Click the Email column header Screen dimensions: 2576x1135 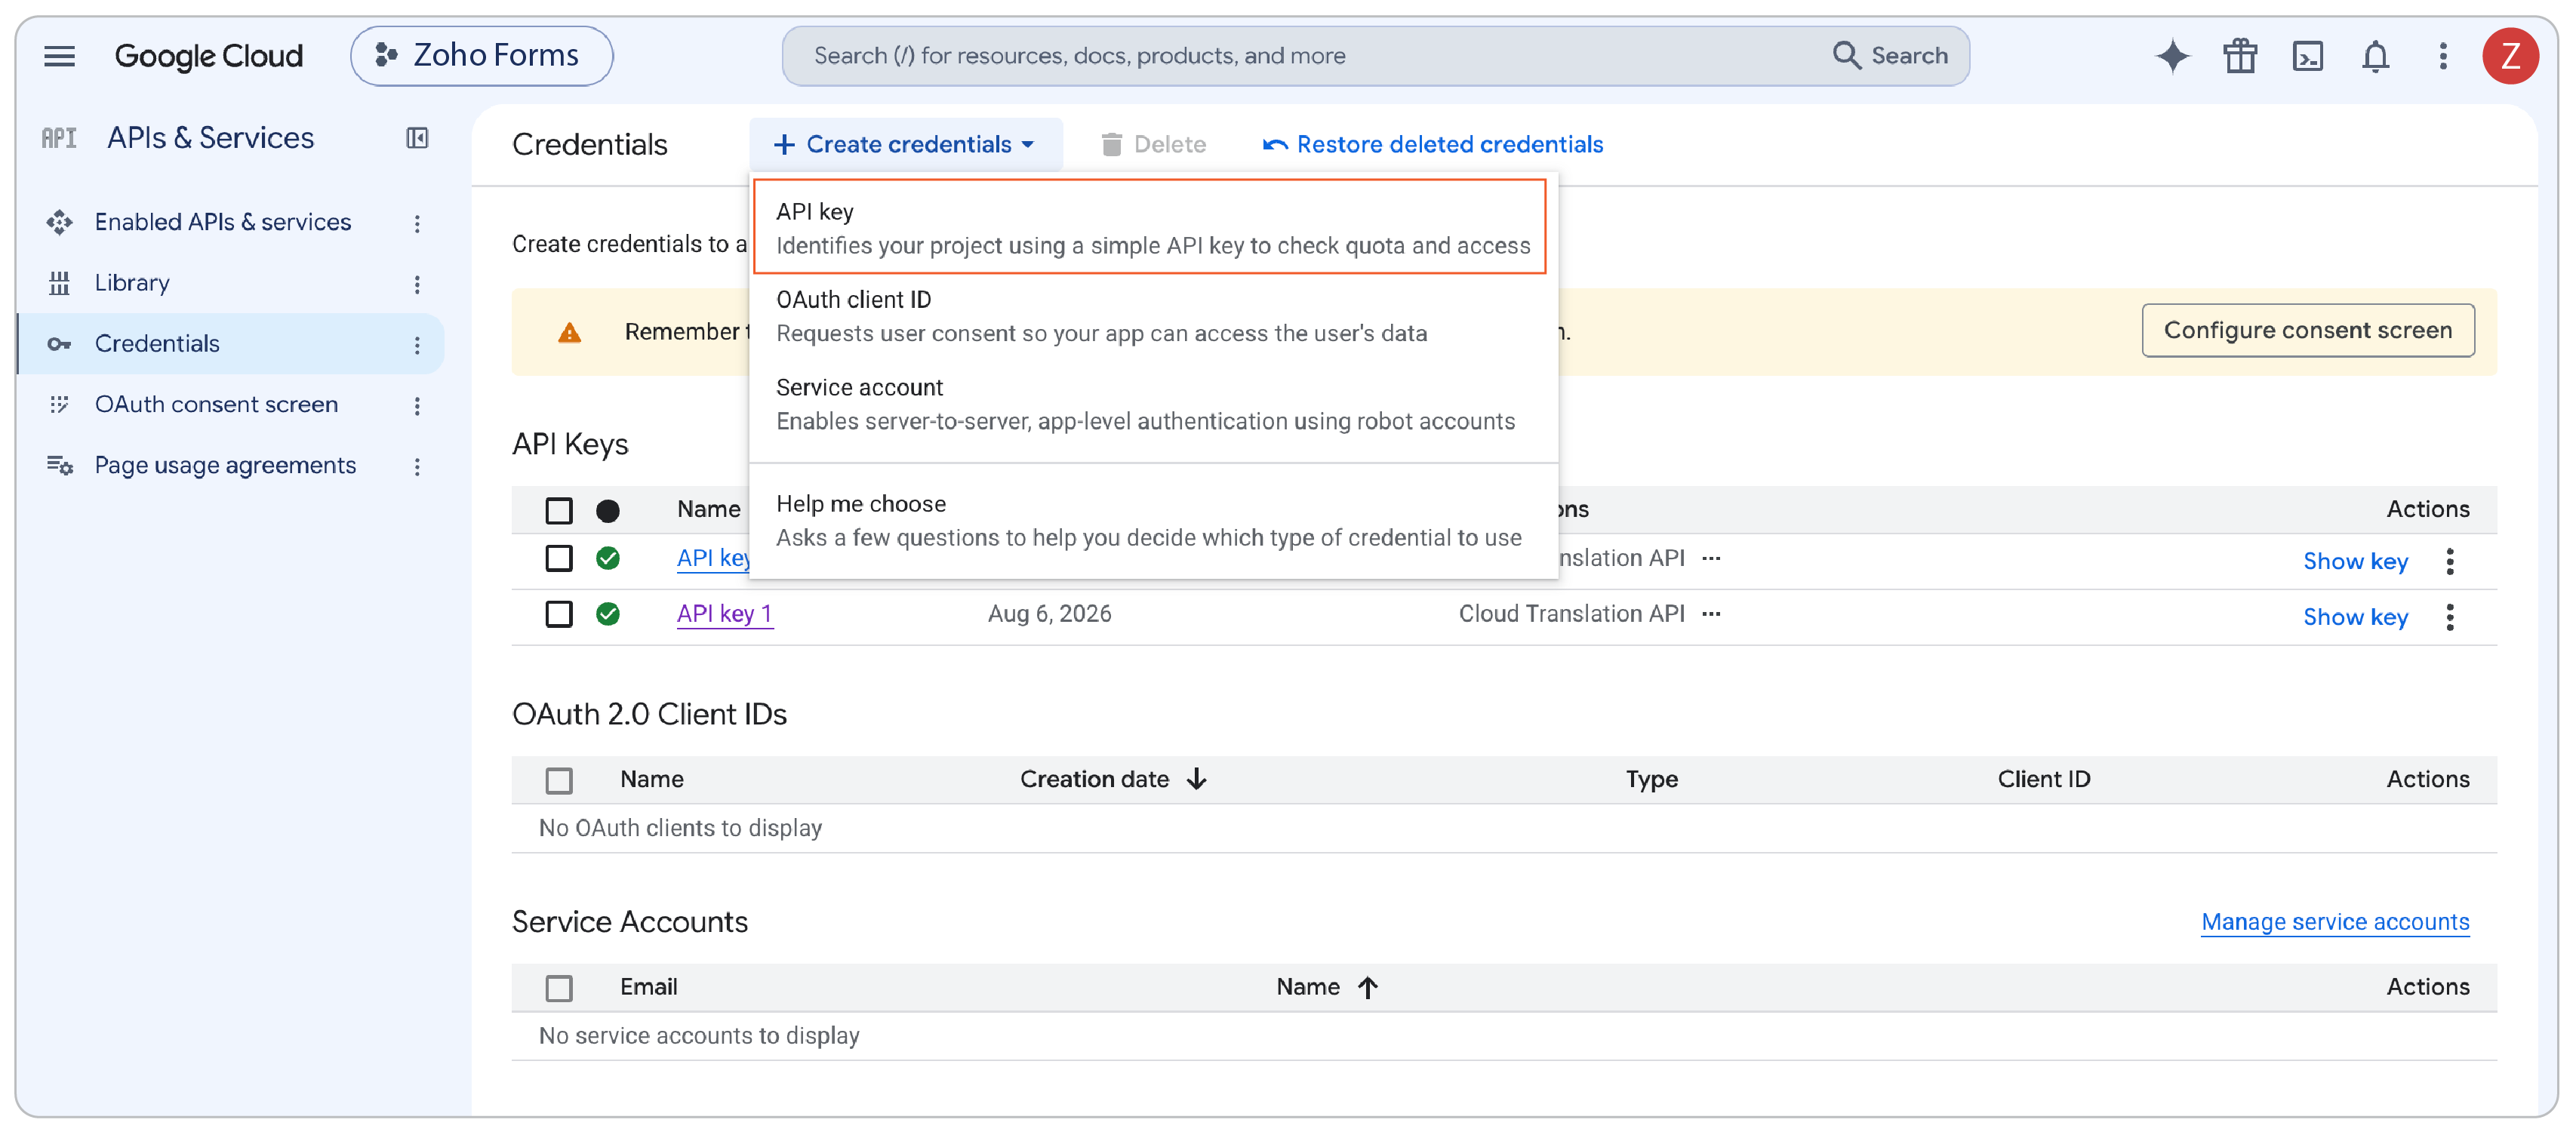tap(648, 988)
